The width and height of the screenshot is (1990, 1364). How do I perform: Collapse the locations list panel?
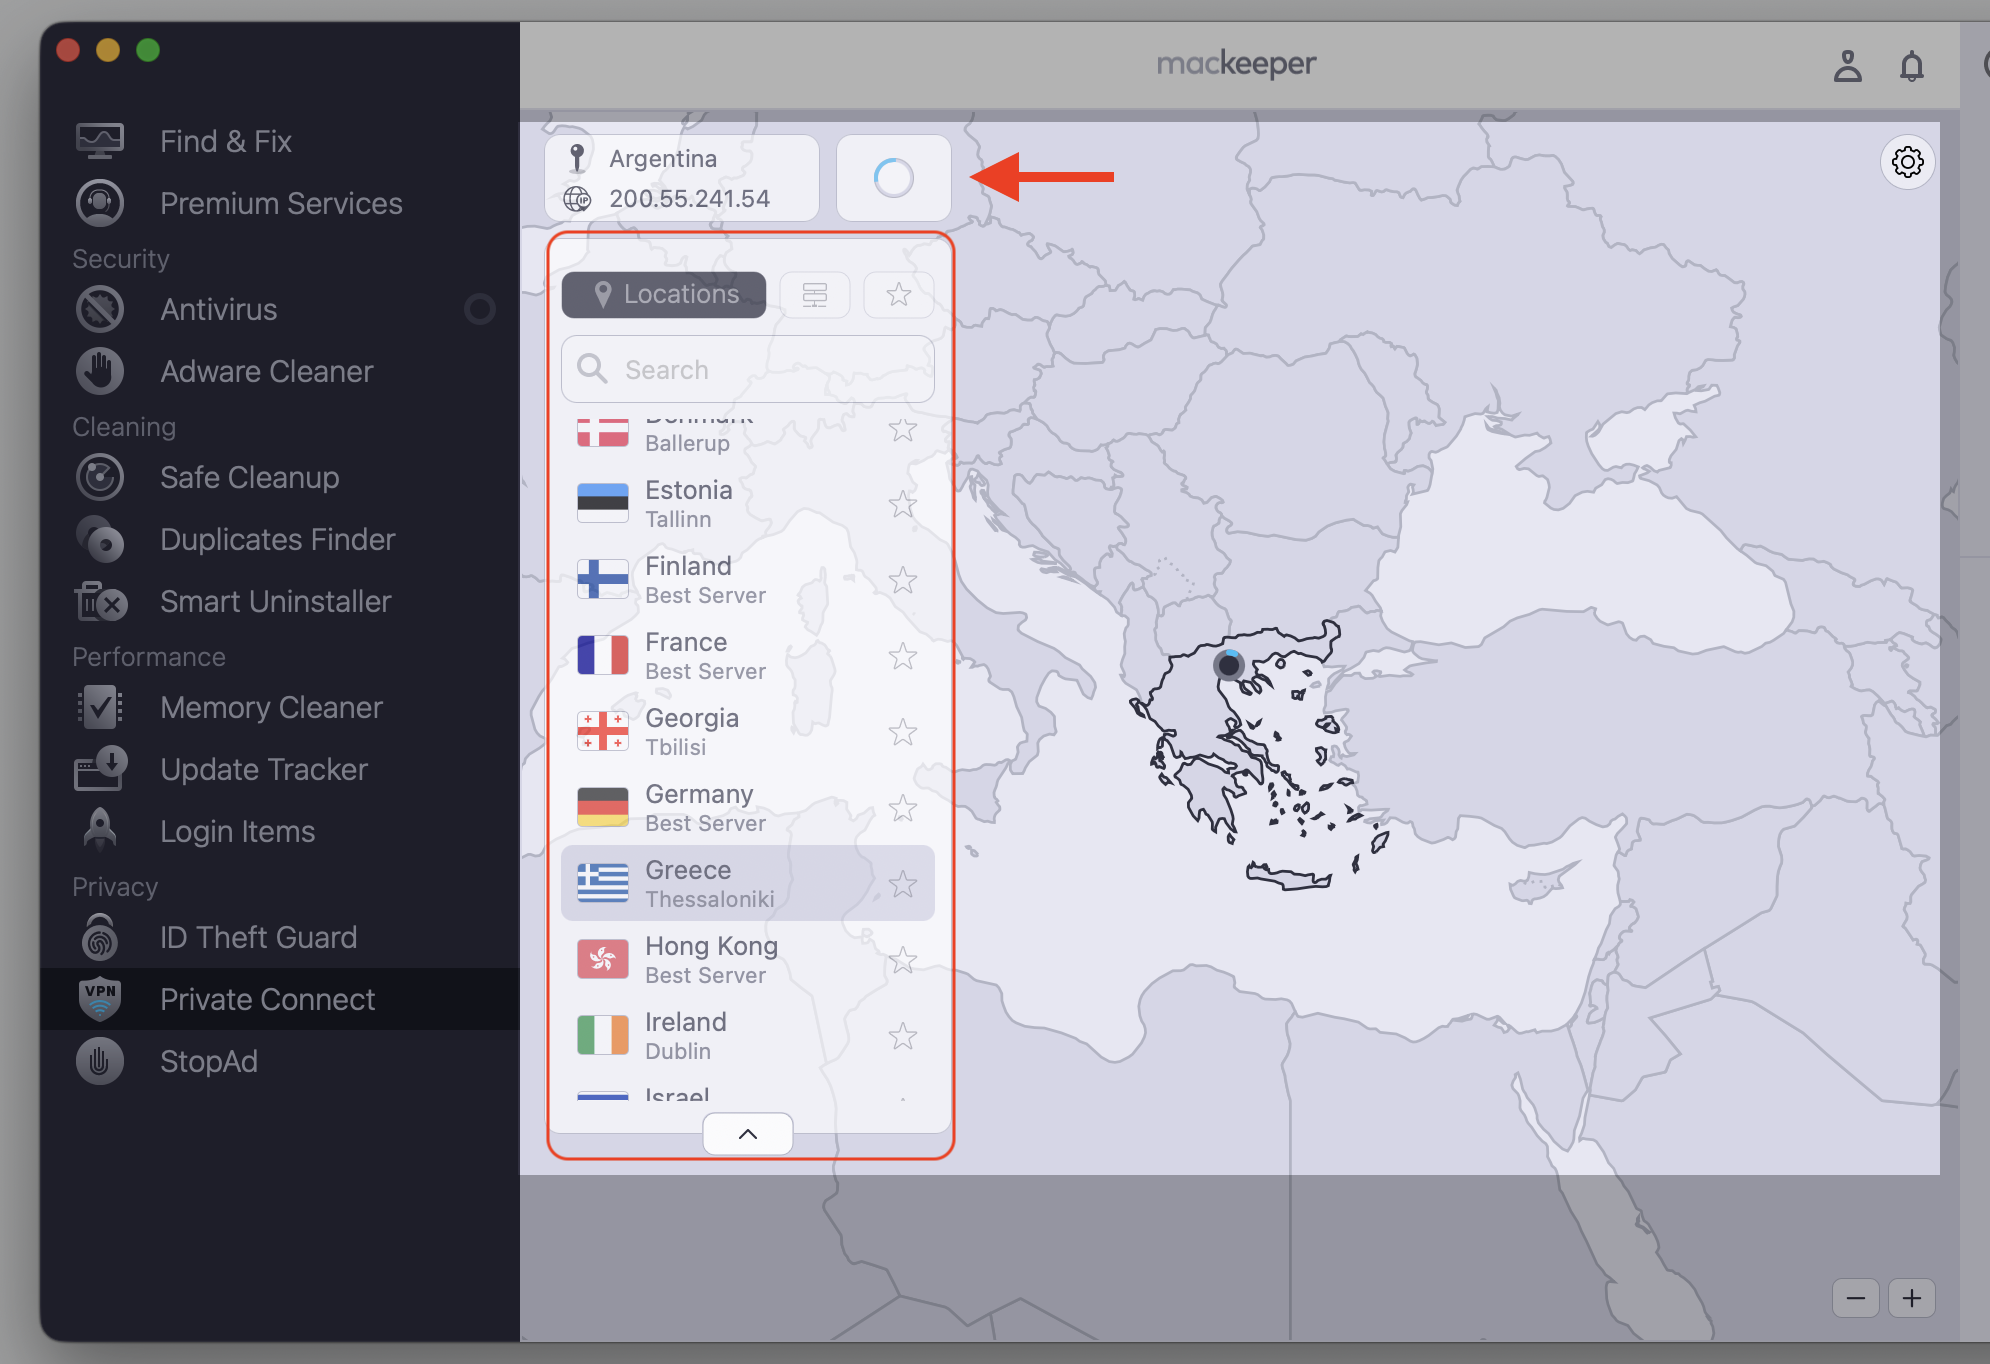(747, 1134)
